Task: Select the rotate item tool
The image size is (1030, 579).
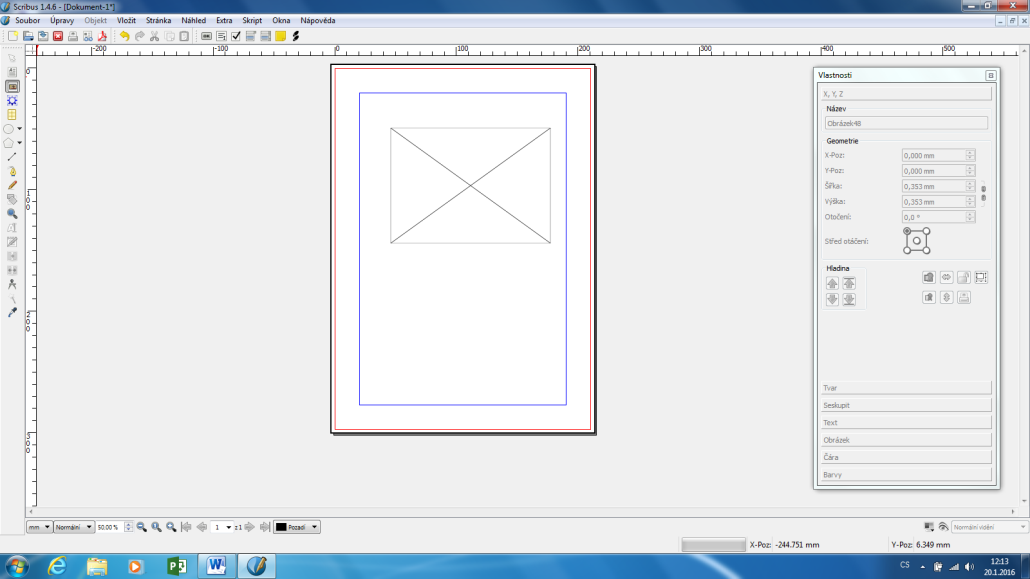Action: (12, 199)
